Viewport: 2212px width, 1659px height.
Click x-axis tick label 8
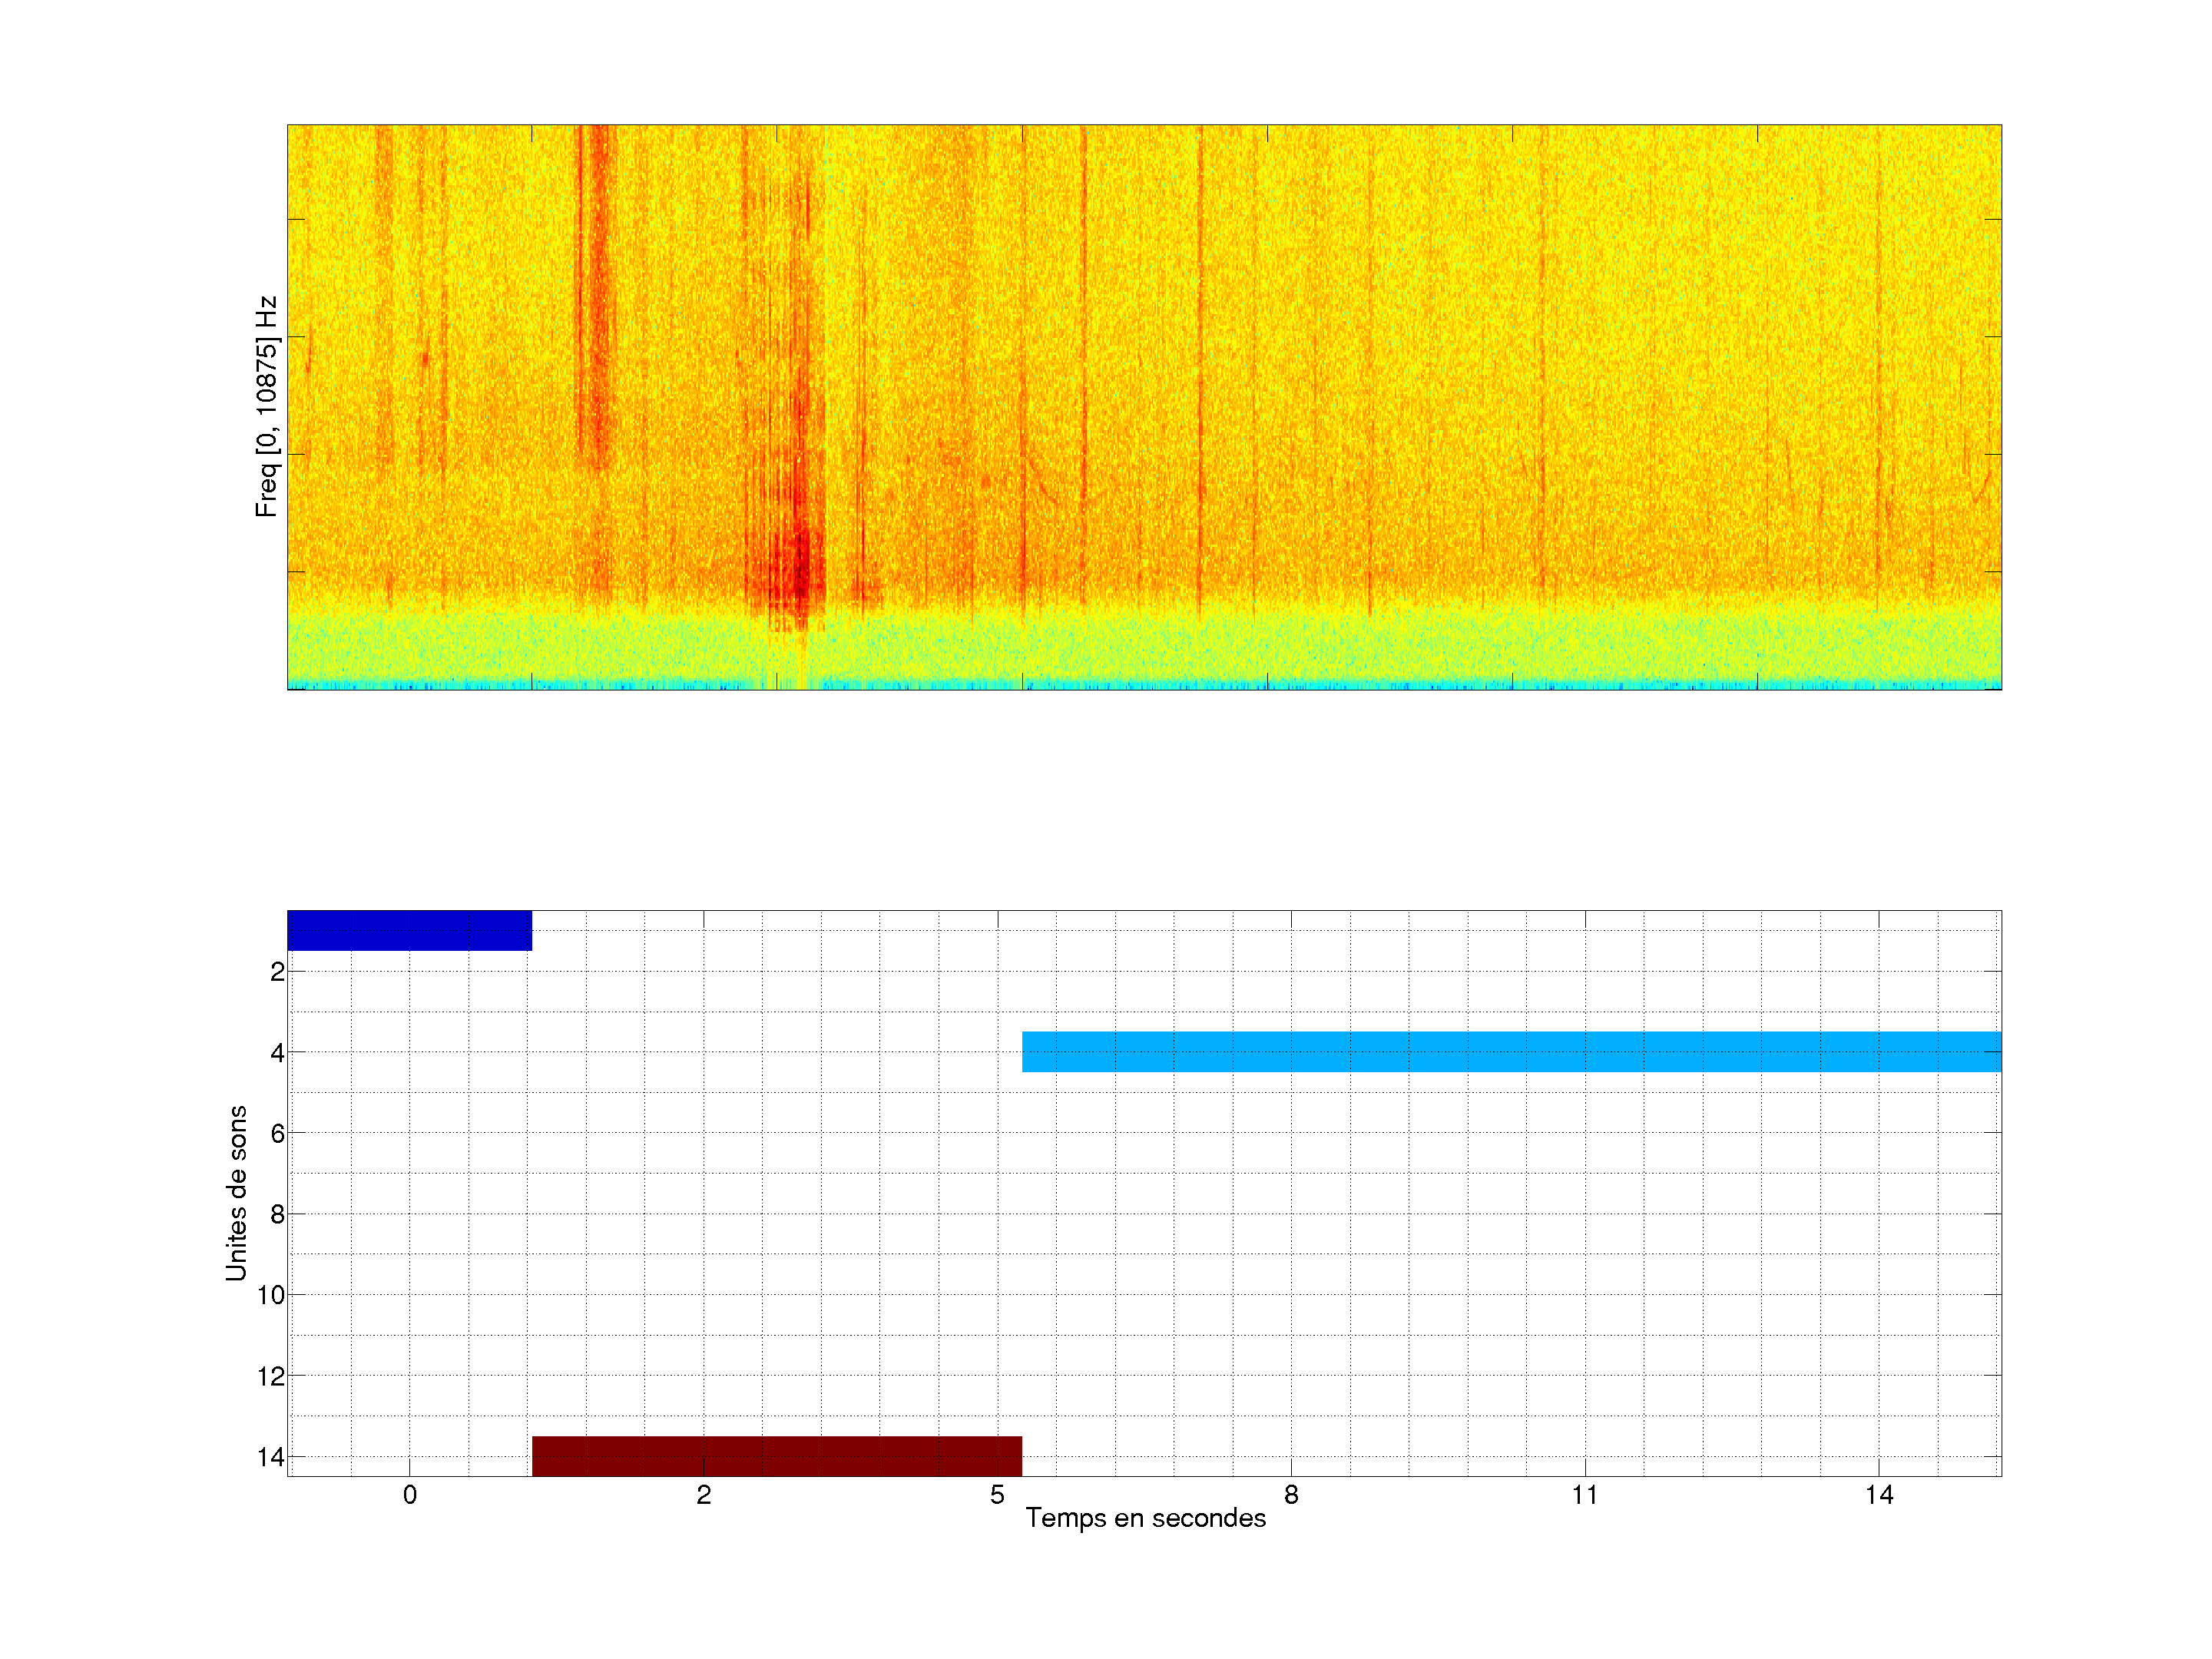(x=1291, y=1495)
